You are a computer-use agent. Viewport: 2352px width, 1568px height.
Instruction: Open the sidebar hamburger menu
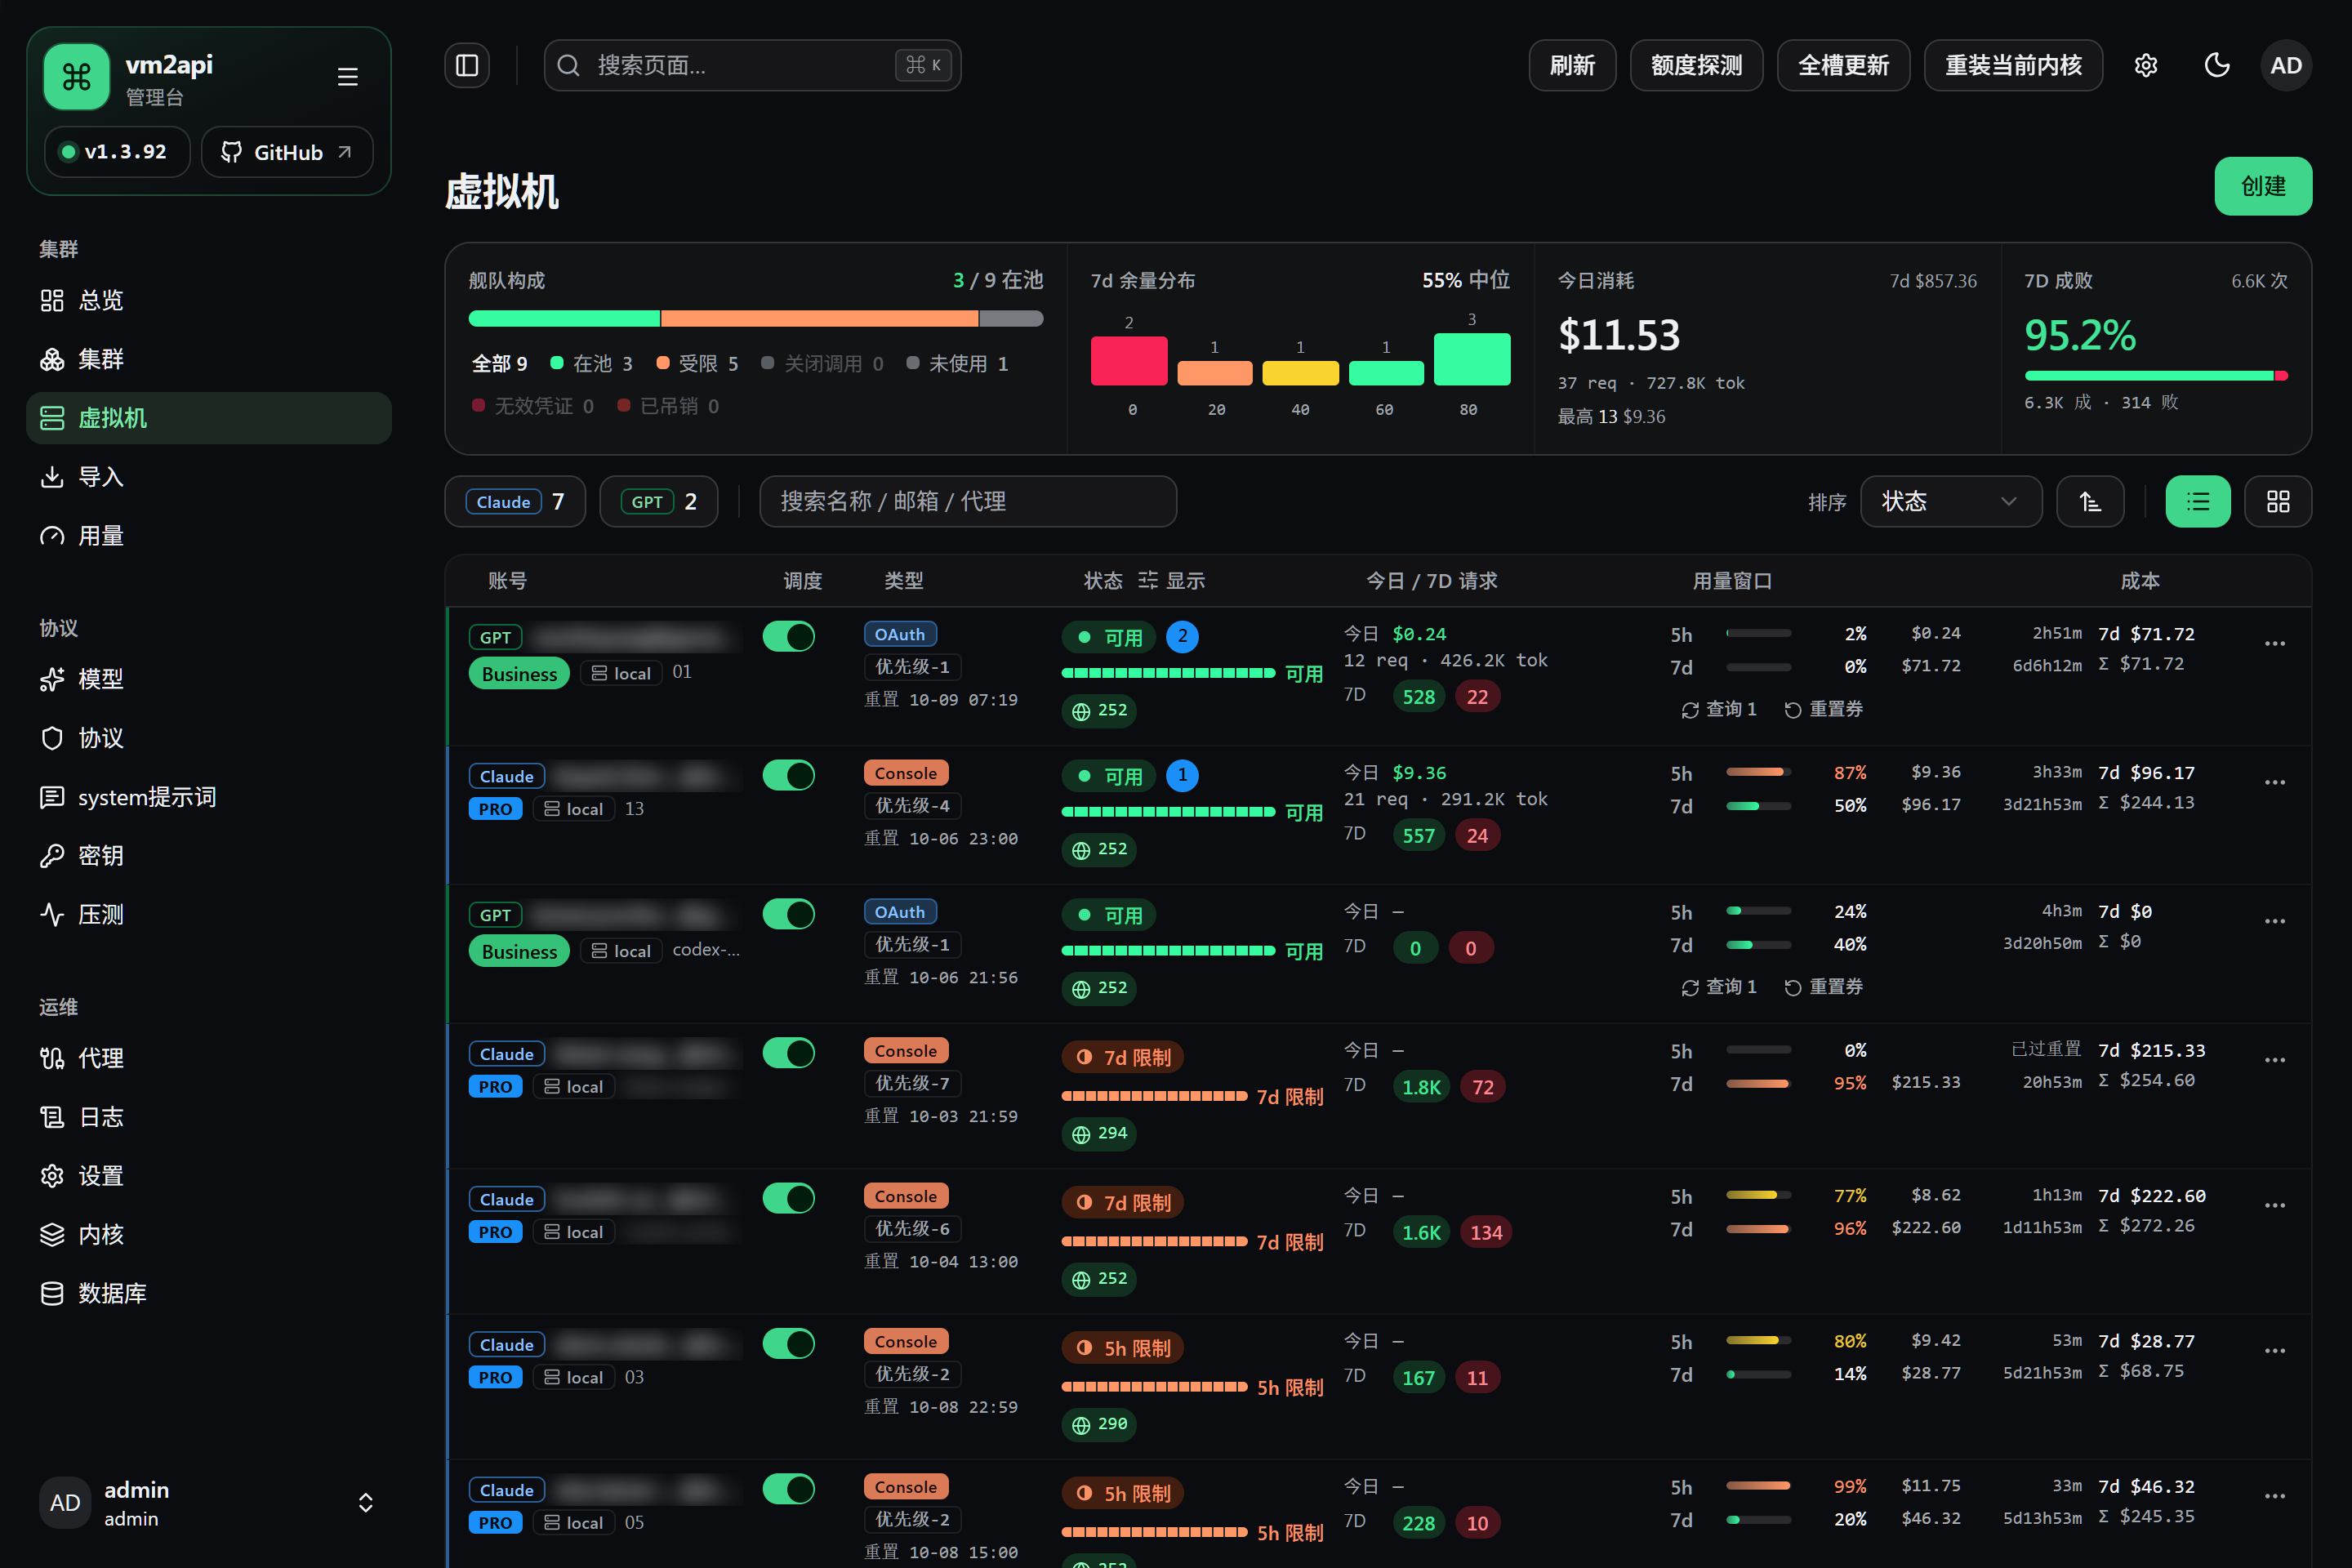click(x=347, y=77)
